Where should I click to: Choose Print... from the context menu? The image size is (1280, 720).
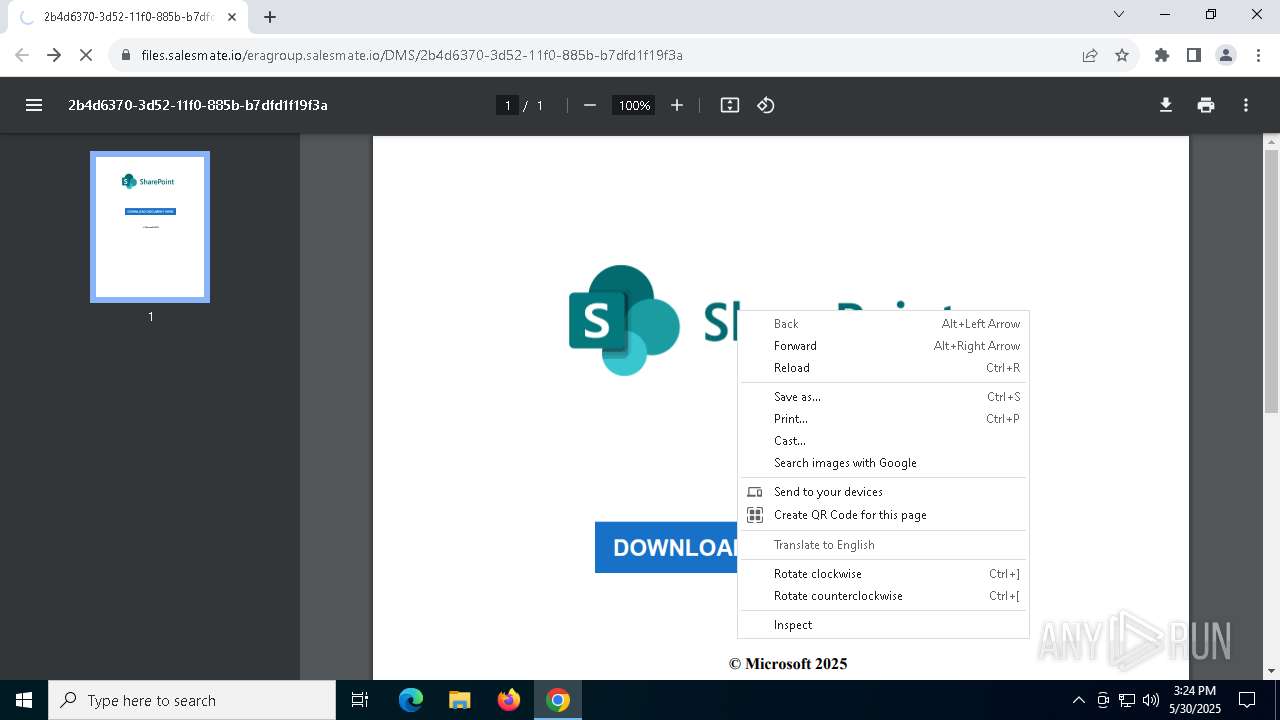pyautogui.click(x=883, y=419)
